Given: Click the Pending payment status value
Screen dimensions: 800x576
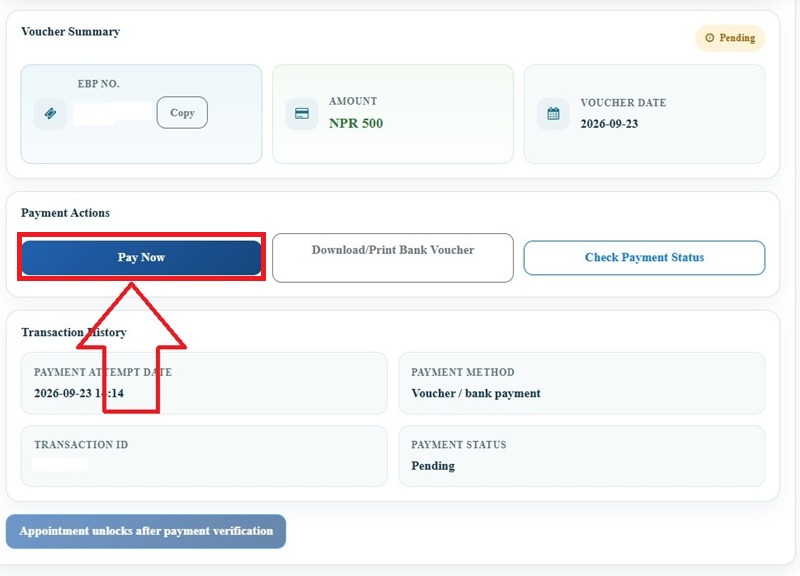Looking at the screenshot, I should (x=433, y=466).
